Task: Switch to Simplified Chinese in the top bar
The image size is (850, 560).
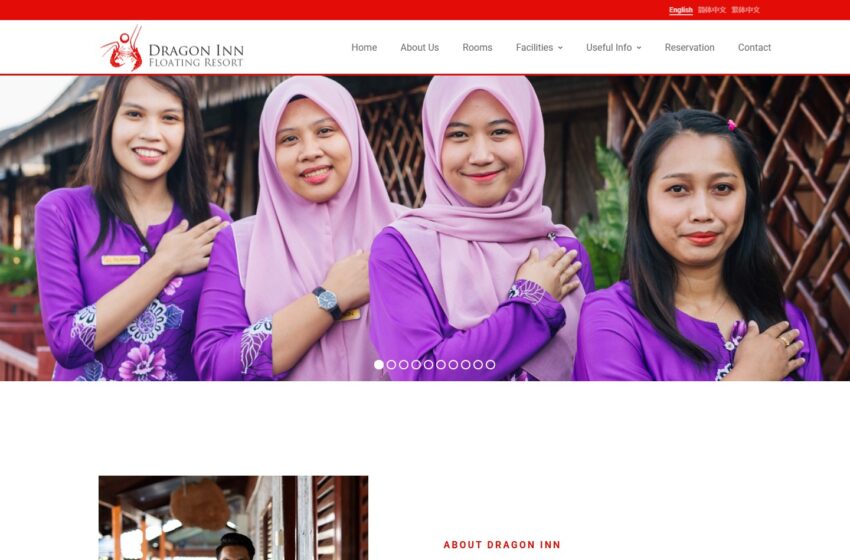Action: pyautogui.click(x=712, y=10)
